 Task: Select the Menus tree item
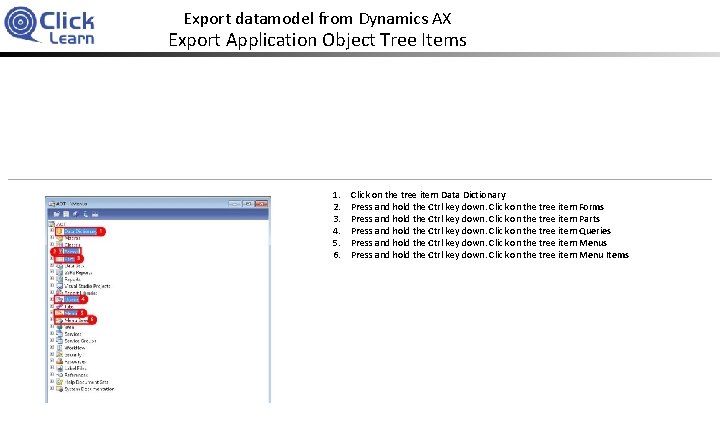pos(71,313)
